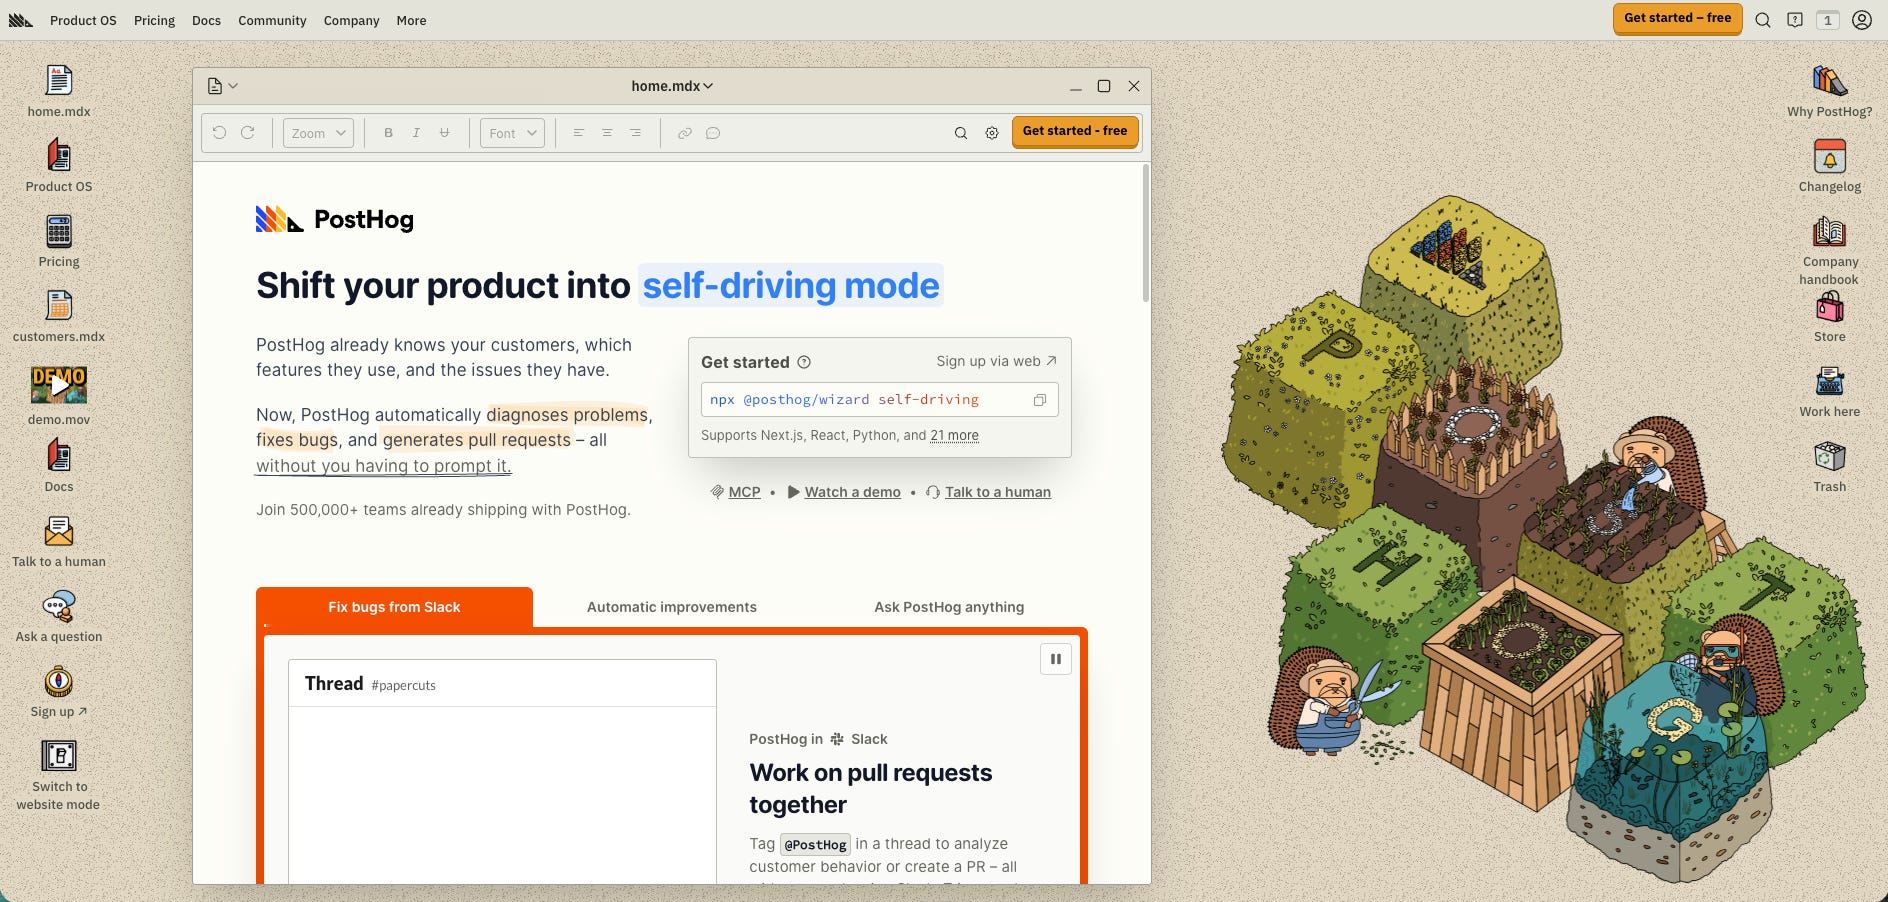1888x902 pixels.
Task: Open the MCP link
Action: click(x=736, y=492)
